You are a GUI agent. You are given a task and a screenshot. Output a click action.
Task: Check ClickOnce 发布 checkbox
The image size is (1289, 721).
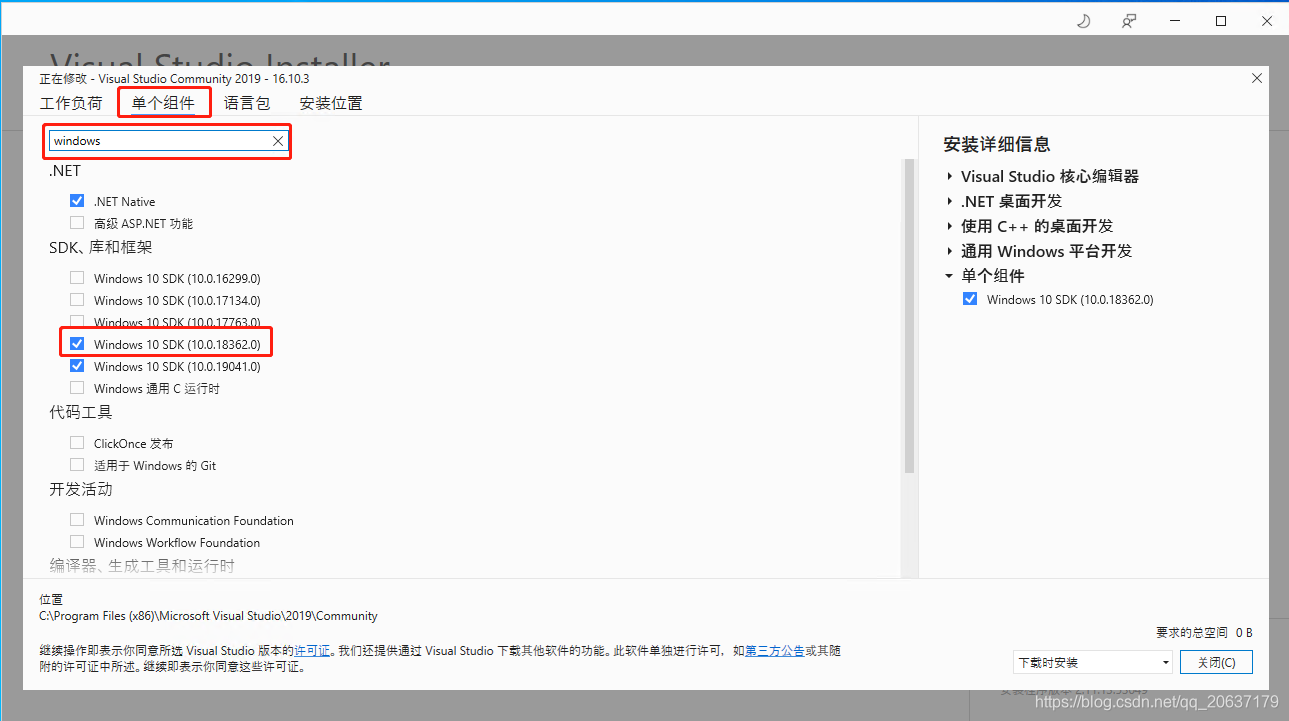77,443
